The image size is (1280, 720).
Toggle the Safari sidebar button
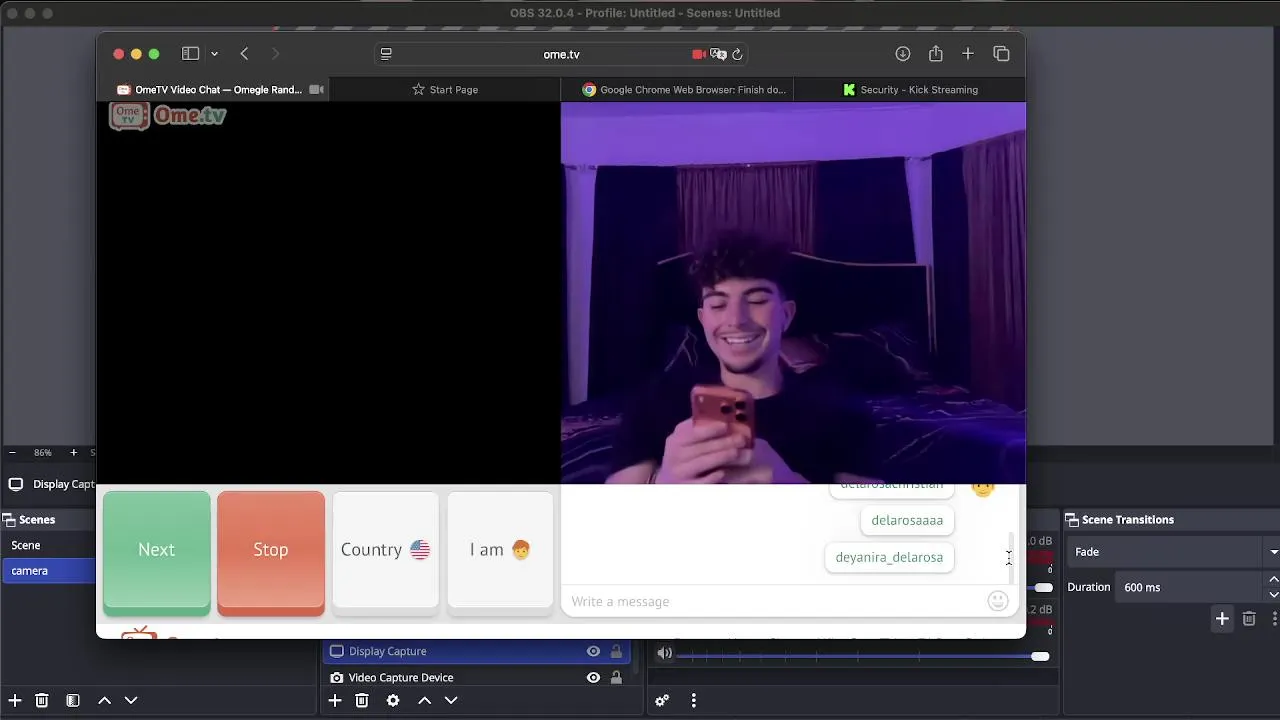point(190,54)
